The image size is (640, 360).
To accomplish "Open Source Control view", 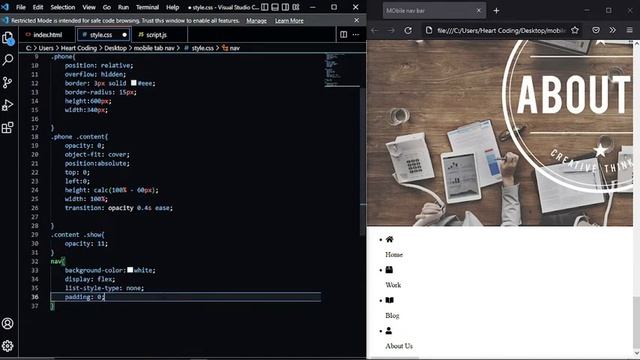I will click(x=8, y=82).
